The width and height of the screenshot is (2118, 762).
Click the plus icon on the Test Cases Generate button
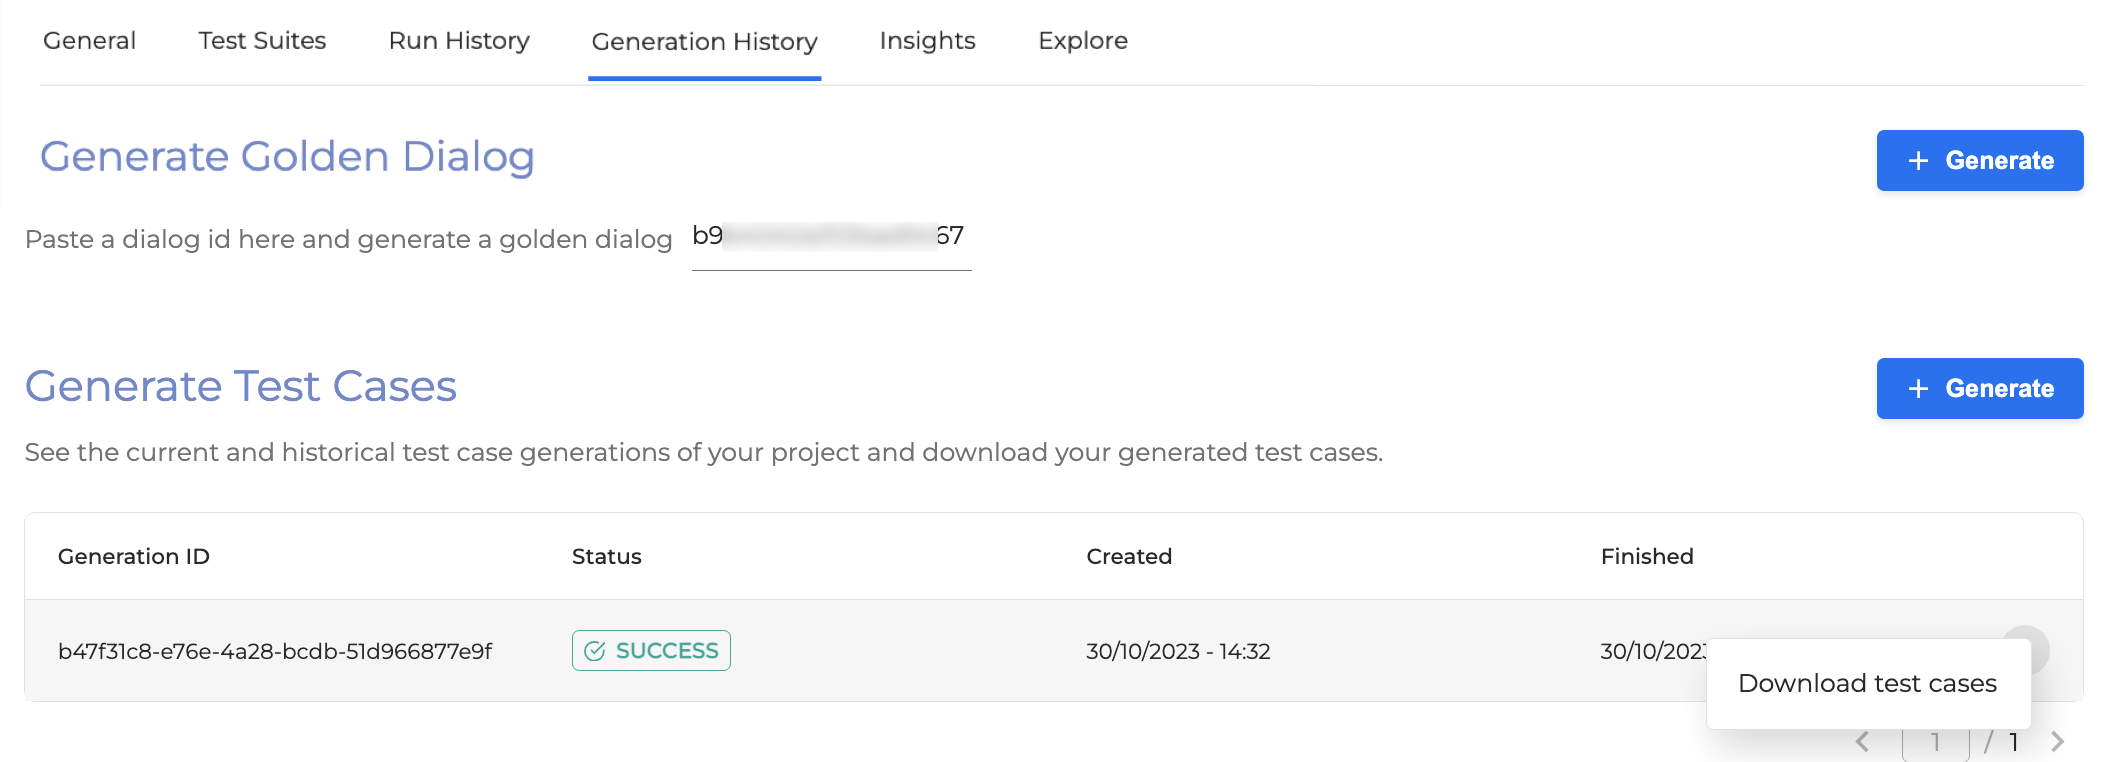1917,388
